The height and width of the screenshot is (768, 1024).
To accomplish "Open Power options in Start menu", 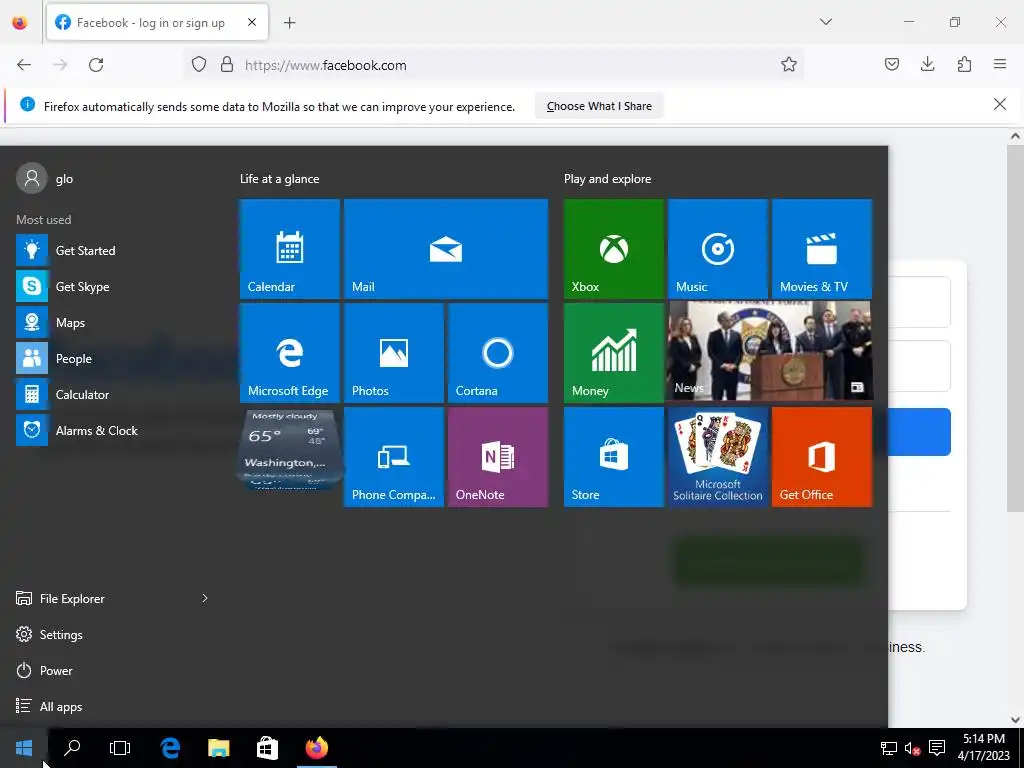I will pos(44,671).
